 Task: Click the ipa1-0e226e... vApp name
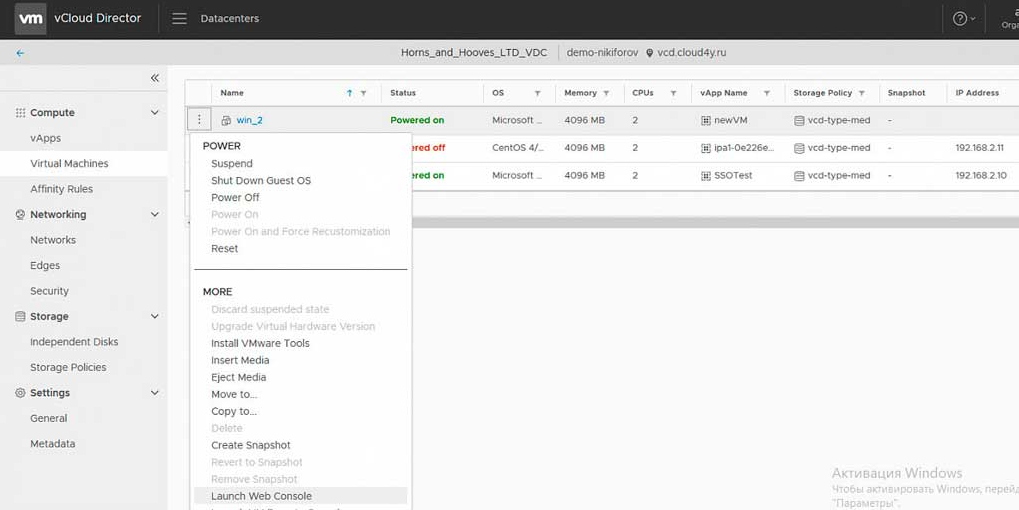[x=744, y=148]
